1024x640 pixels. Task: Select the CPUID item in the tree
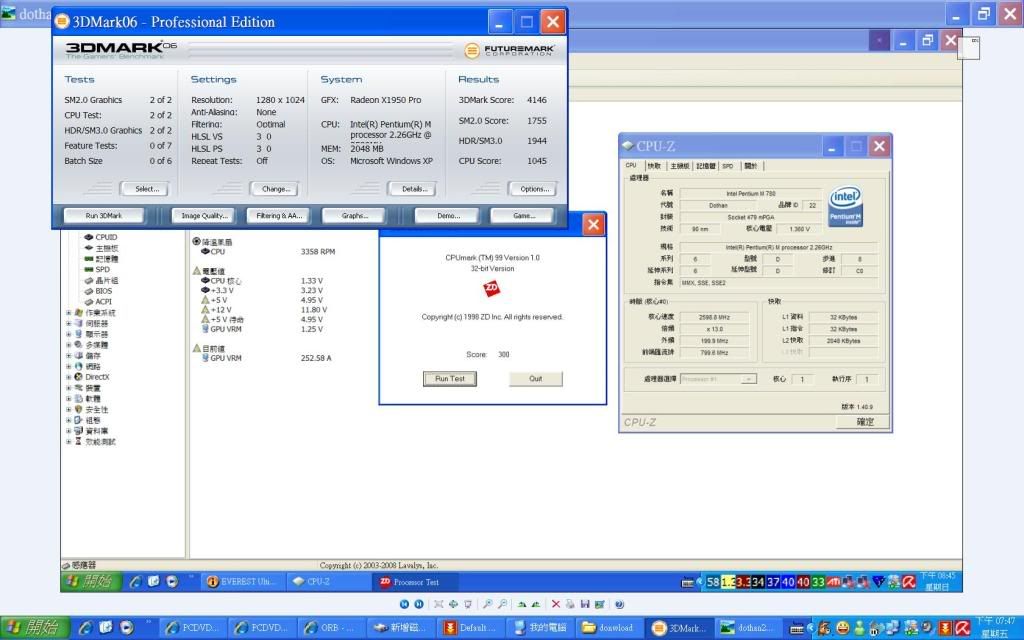105,237
